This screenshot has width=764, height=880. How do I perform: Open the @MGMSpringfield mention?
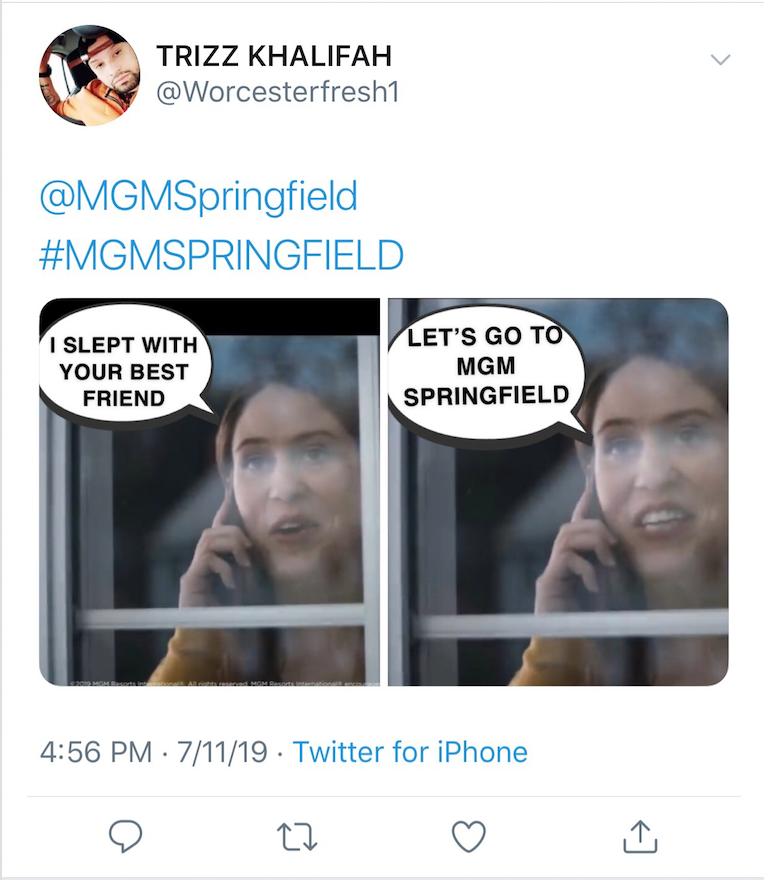pyautogui.click(x=198, y=197)
